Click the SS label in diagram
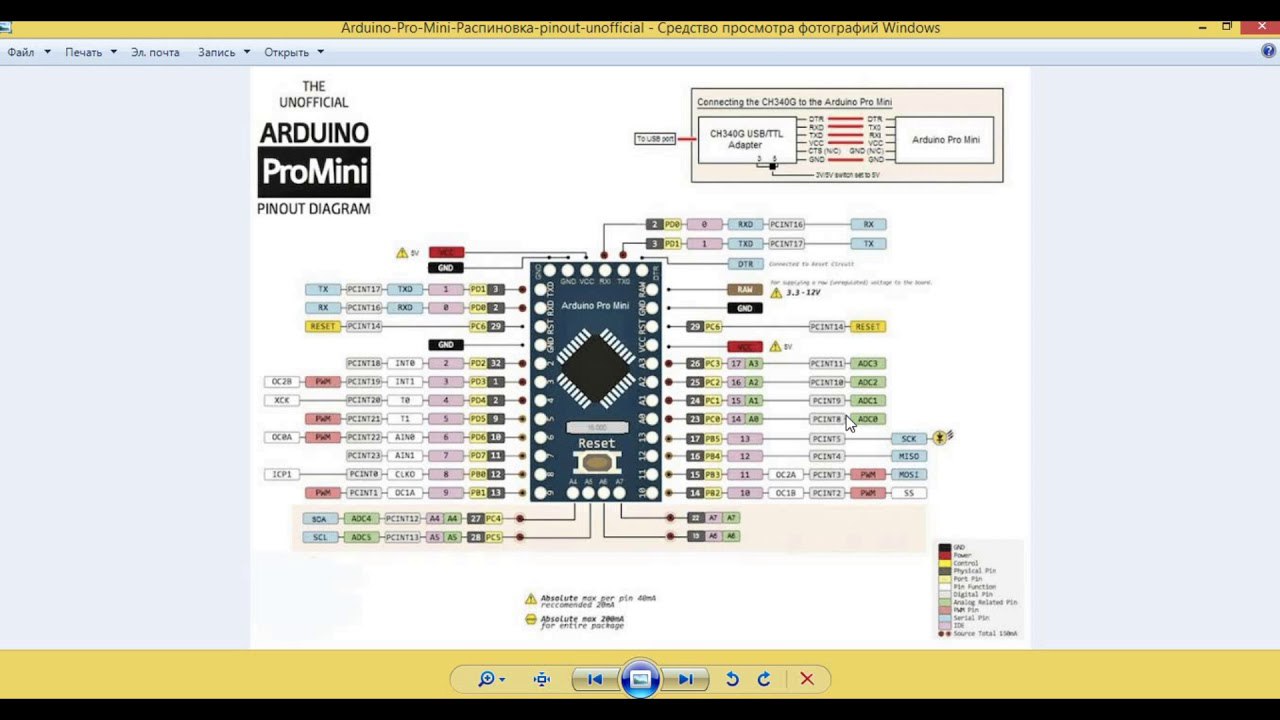 [909, 493]
